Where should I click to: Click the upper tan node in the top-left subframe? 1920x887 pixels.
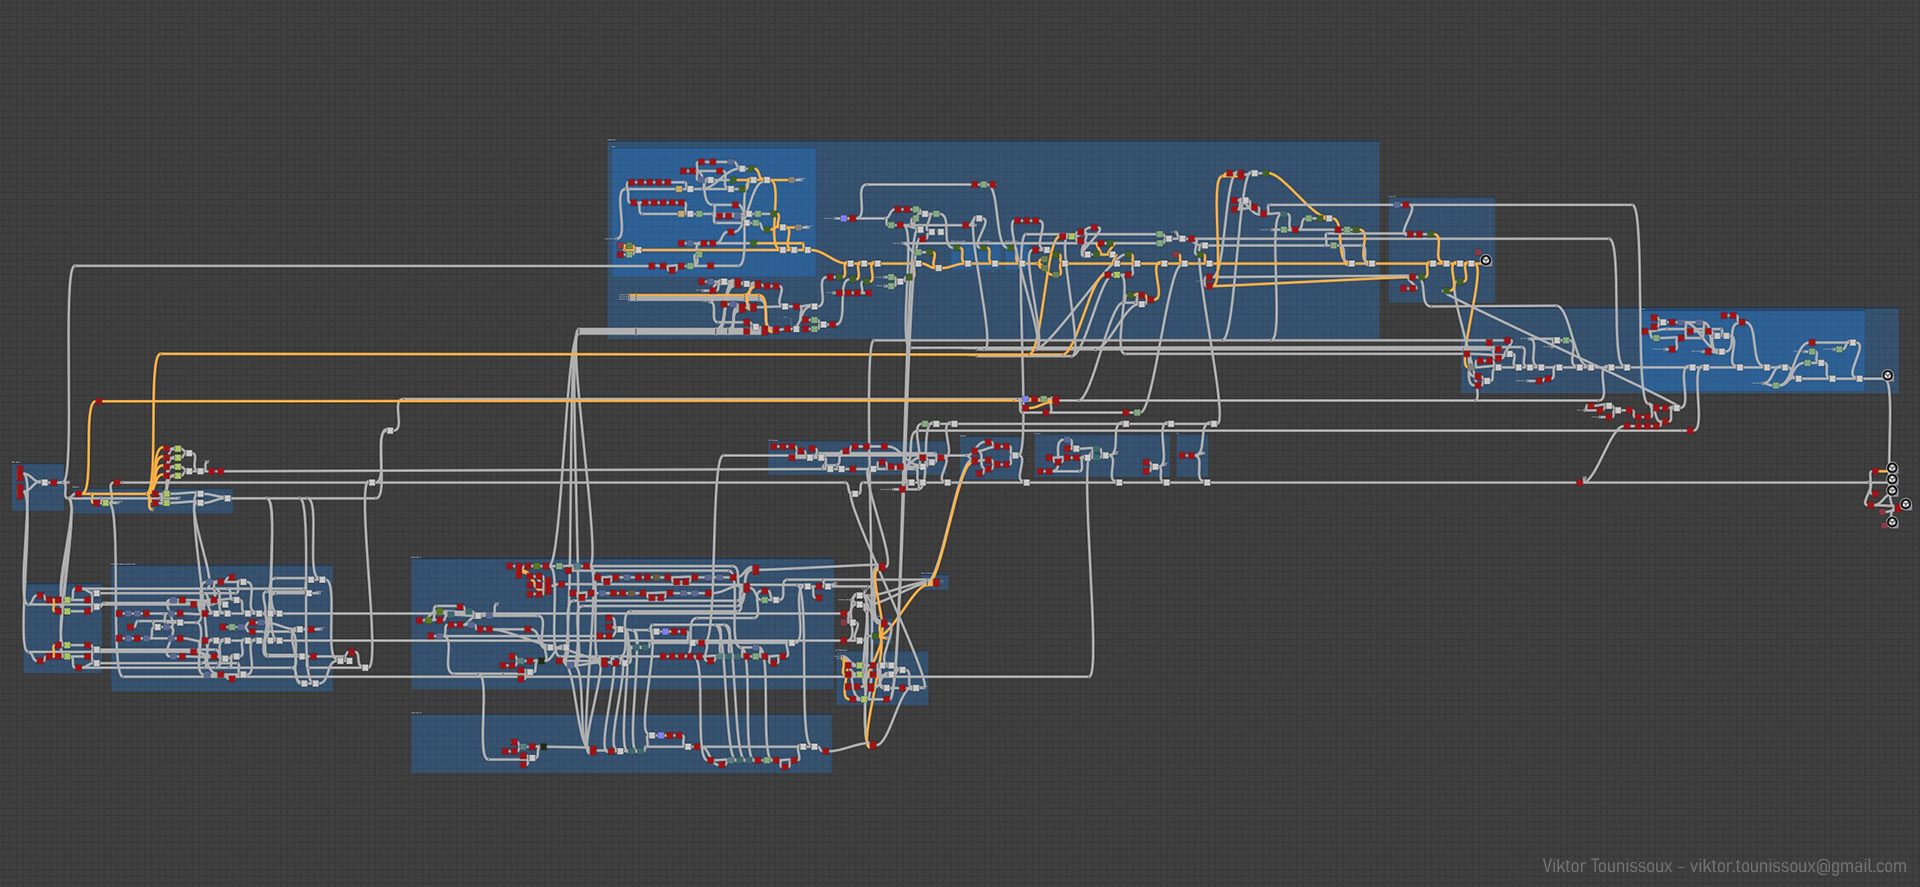point(680,188)
